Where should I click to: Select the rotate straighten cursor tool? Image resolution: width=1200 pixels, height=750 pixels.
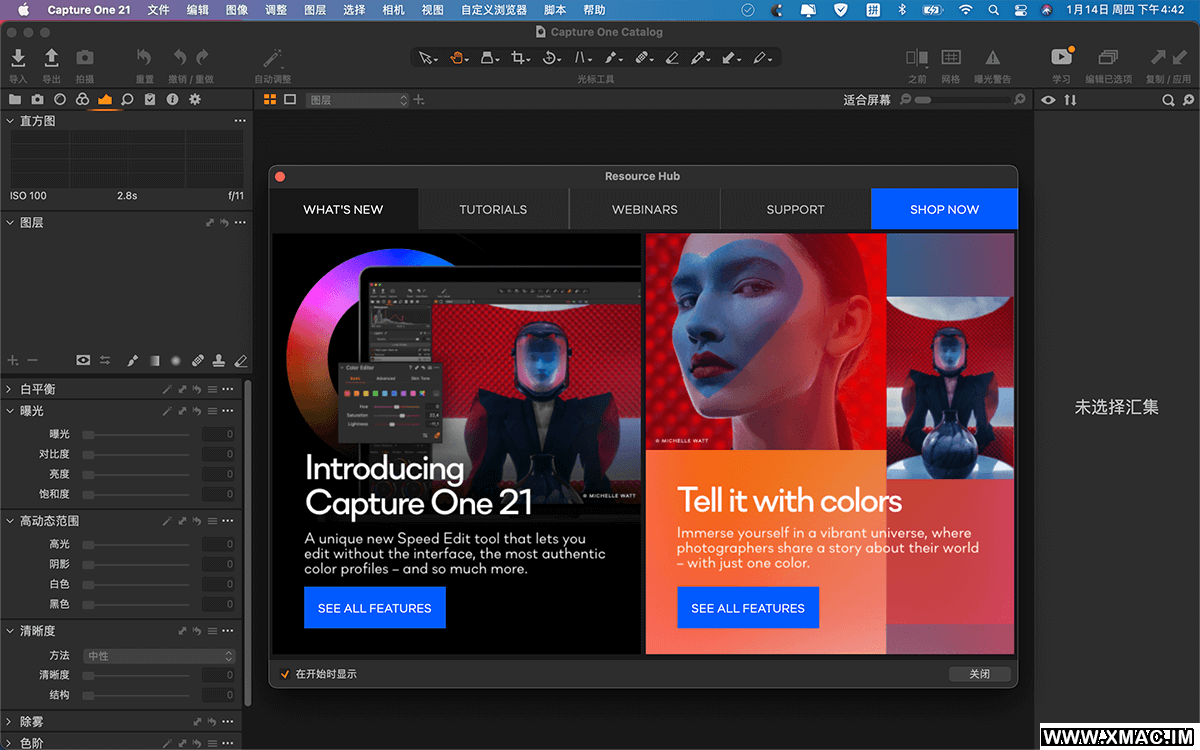click(551, 58)
